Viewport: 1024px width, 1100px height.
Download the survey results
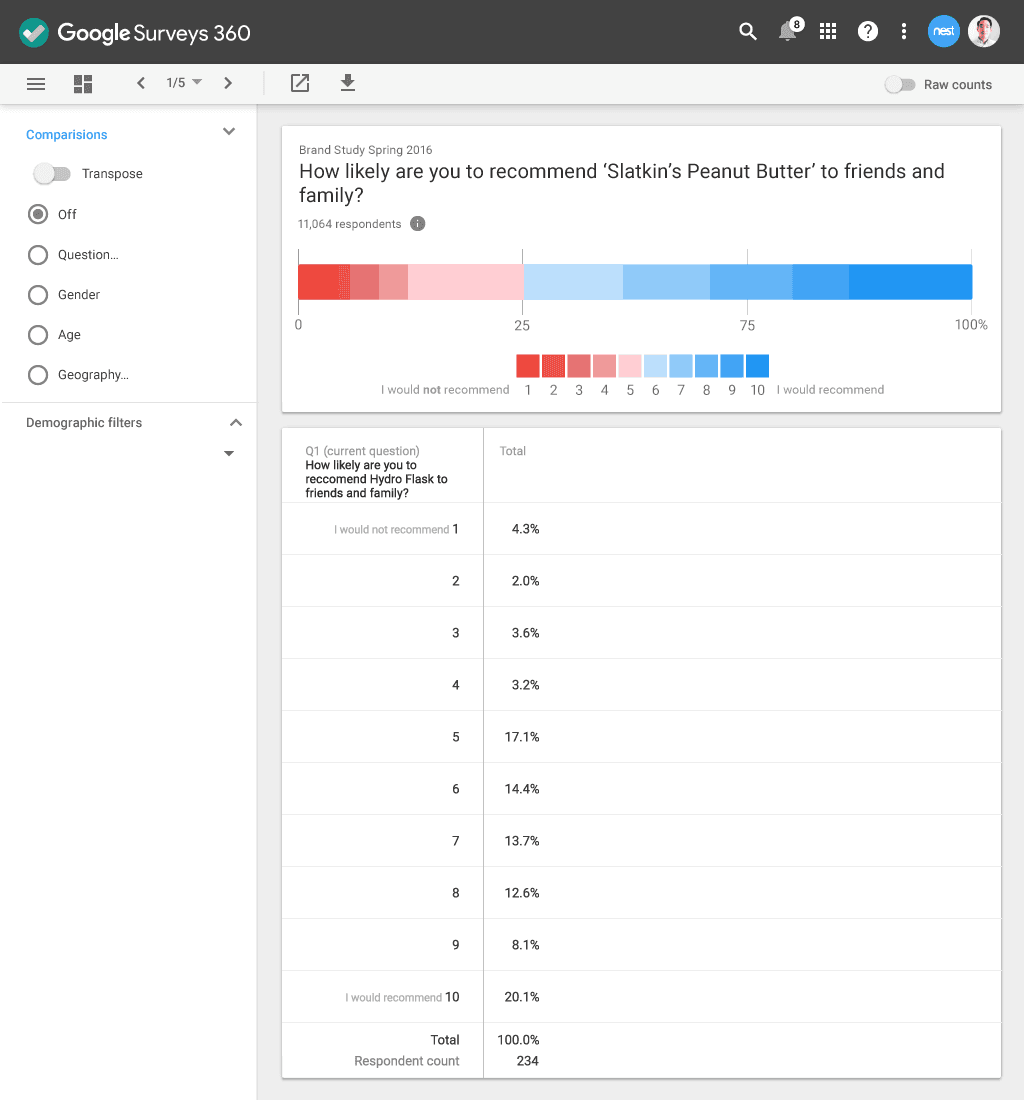(347, 84)
